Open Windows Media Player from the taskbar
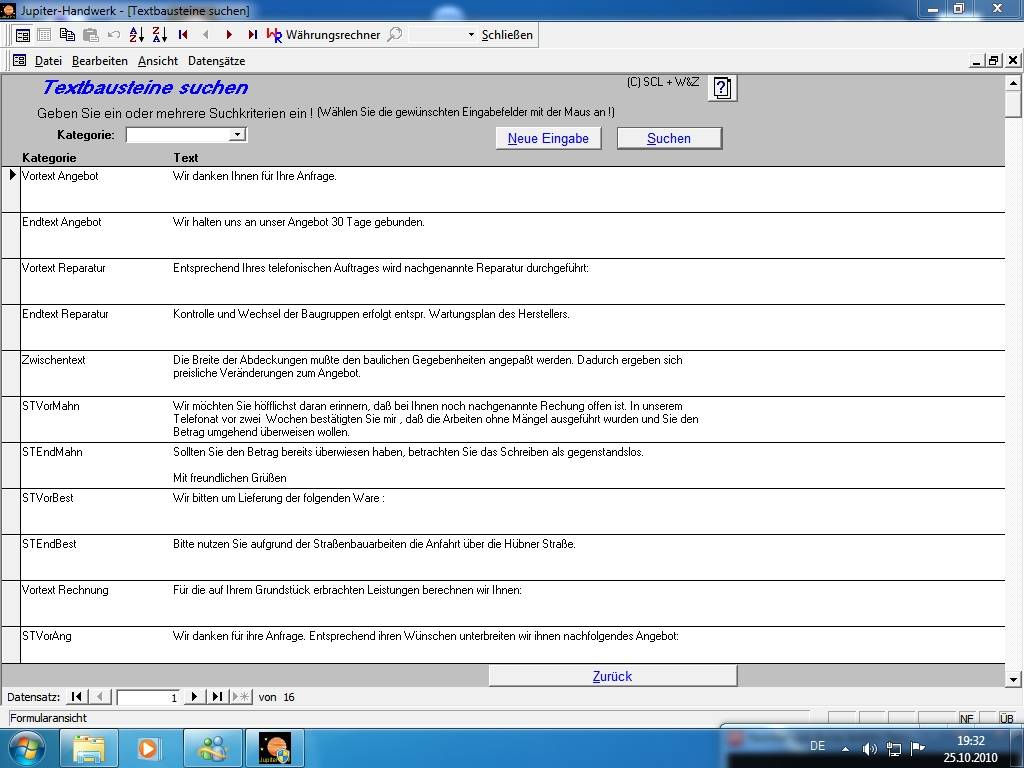 click(x=148, y=748)
